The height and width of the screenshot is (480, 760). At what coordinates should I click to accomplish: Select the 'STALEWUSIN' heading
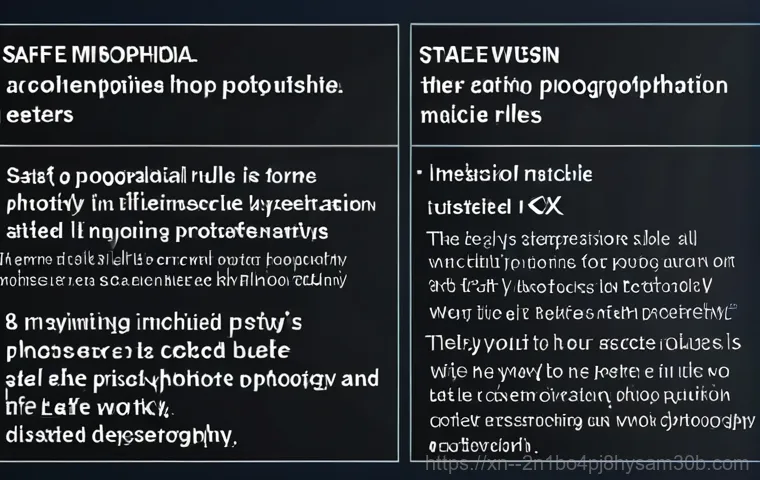pos(489,55)
